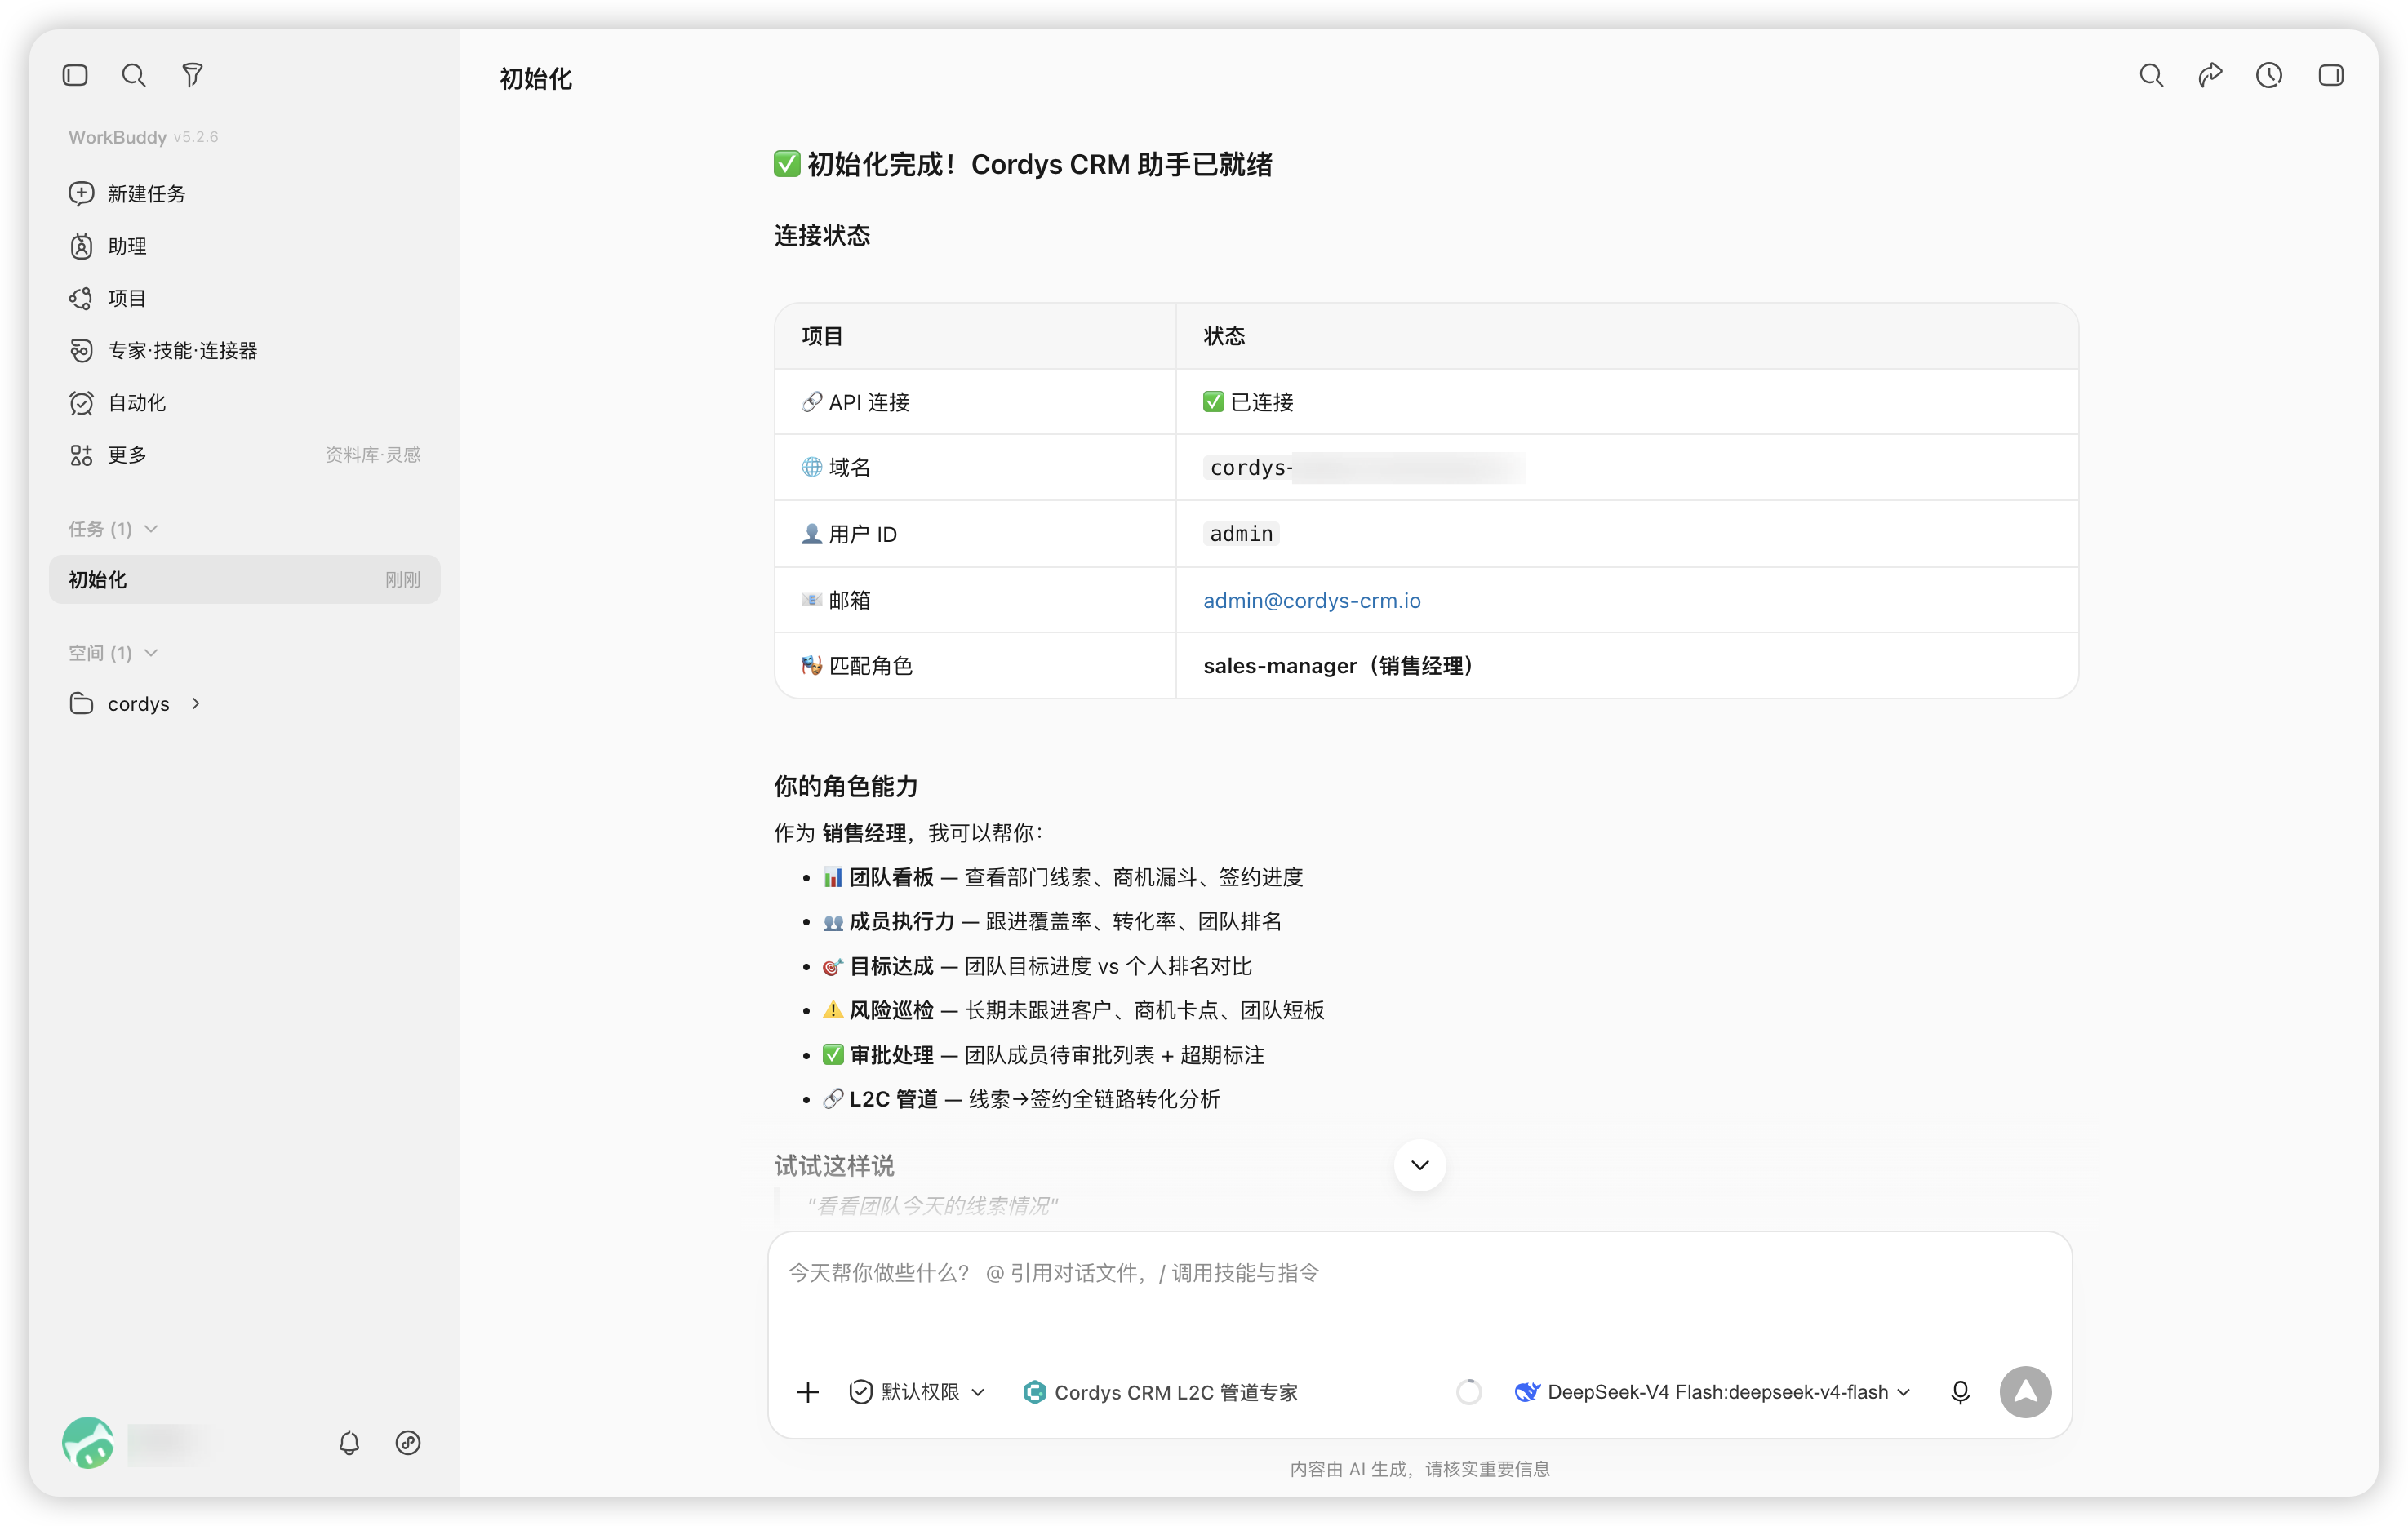2408x1526 pixels.
Task: Start voice input with microphone icon
Action: [1960, 1392]
